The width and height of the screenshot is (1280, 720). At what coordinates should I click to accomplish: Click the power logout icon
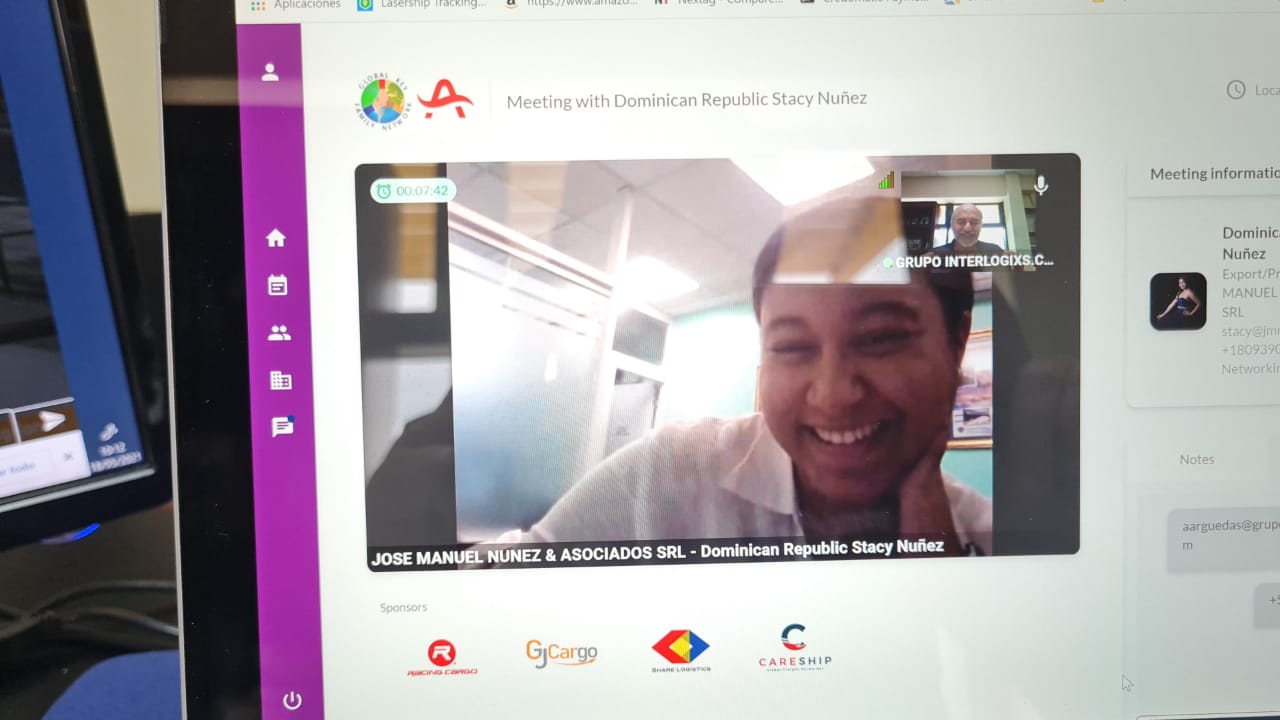[292, 700]
